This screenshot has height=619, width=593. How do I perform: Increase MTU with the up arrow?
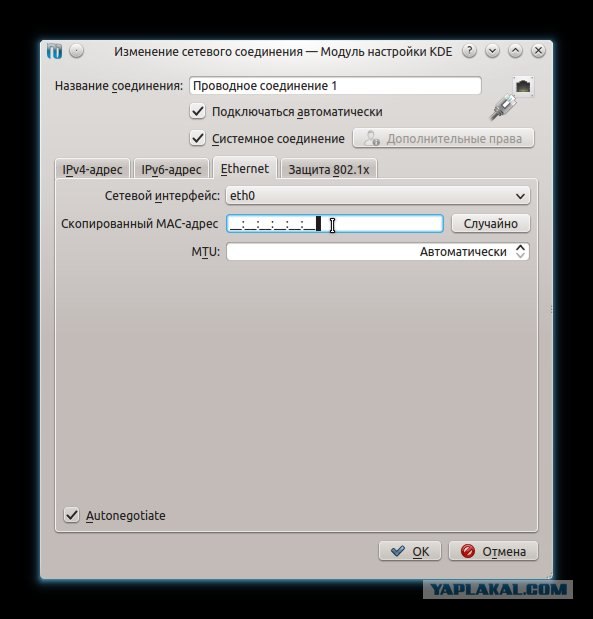521,248
